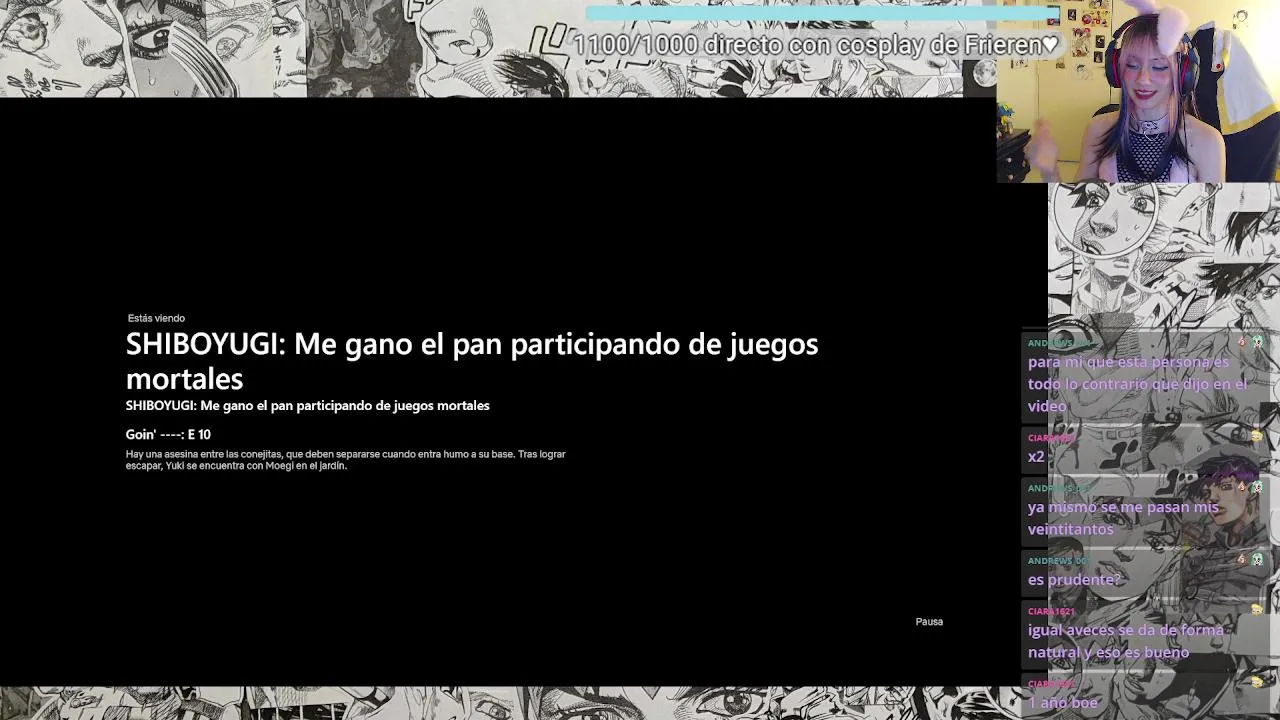Click the badge icon beside the 'x2' message
This screenshot has height=720, width=1280.
click(x=1257, y=437)
